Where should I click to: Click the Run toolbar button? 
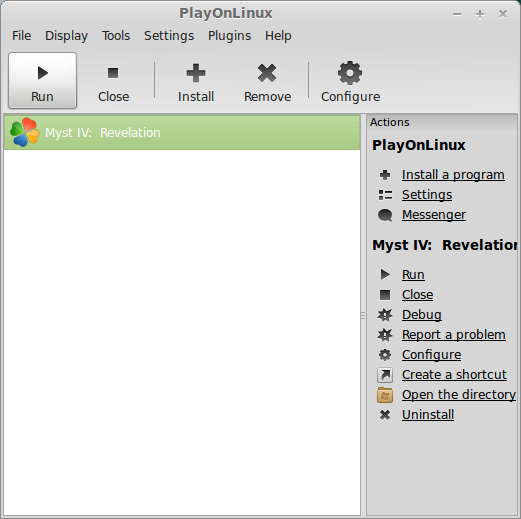pyautogui.click(x=42, y=80)
